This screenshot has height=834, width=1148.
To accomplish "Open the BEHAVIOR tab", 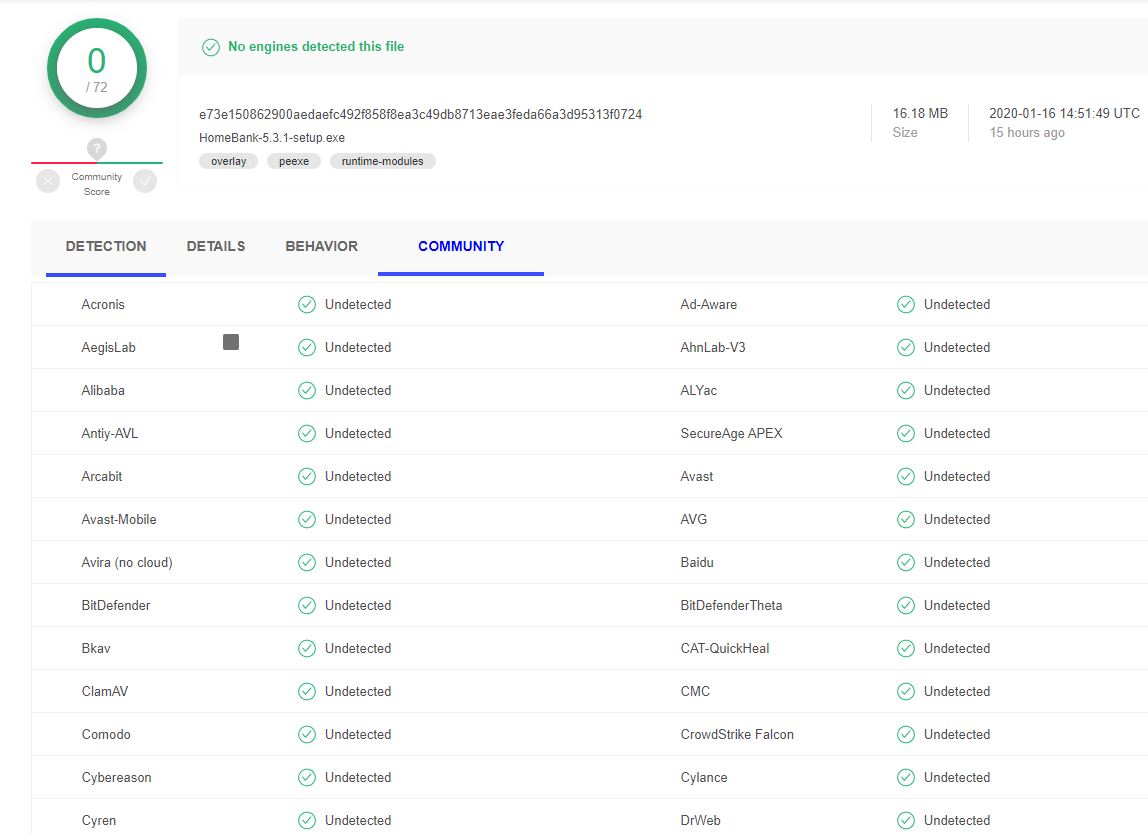I will 321,247.
